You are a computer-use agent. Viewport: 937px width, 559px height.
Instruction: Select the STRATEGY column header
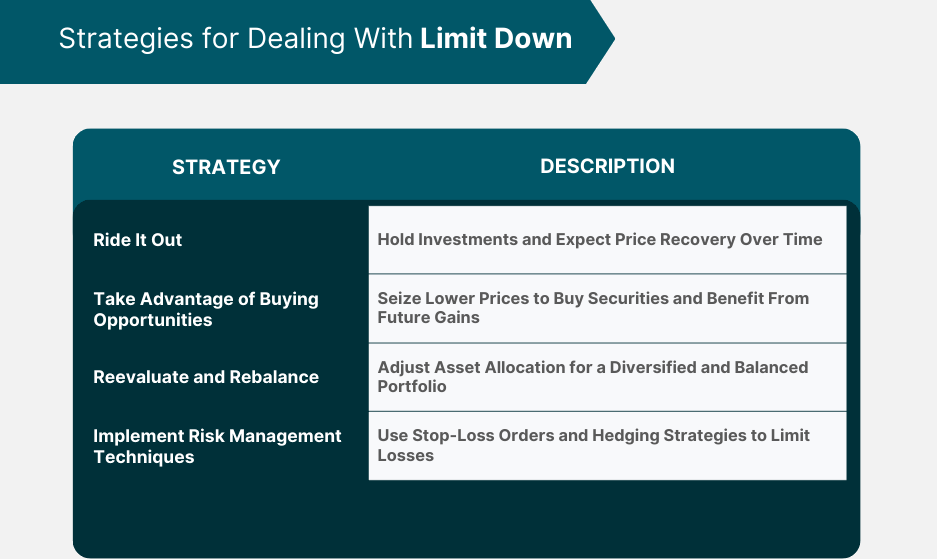(x=226, y=167)
